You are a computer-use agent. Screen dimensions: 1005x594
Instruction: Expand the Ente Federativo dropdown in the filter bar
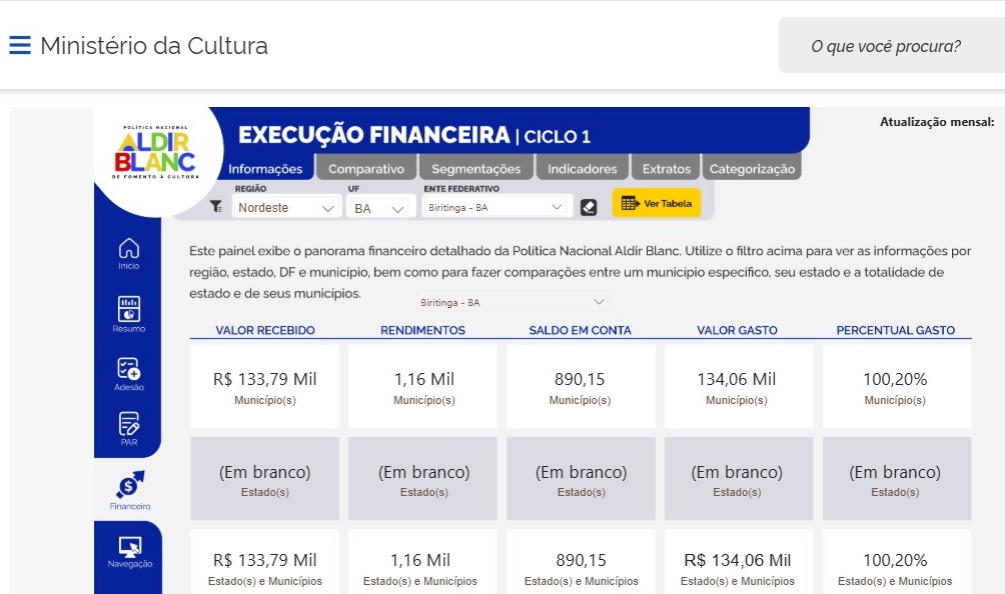496,208
